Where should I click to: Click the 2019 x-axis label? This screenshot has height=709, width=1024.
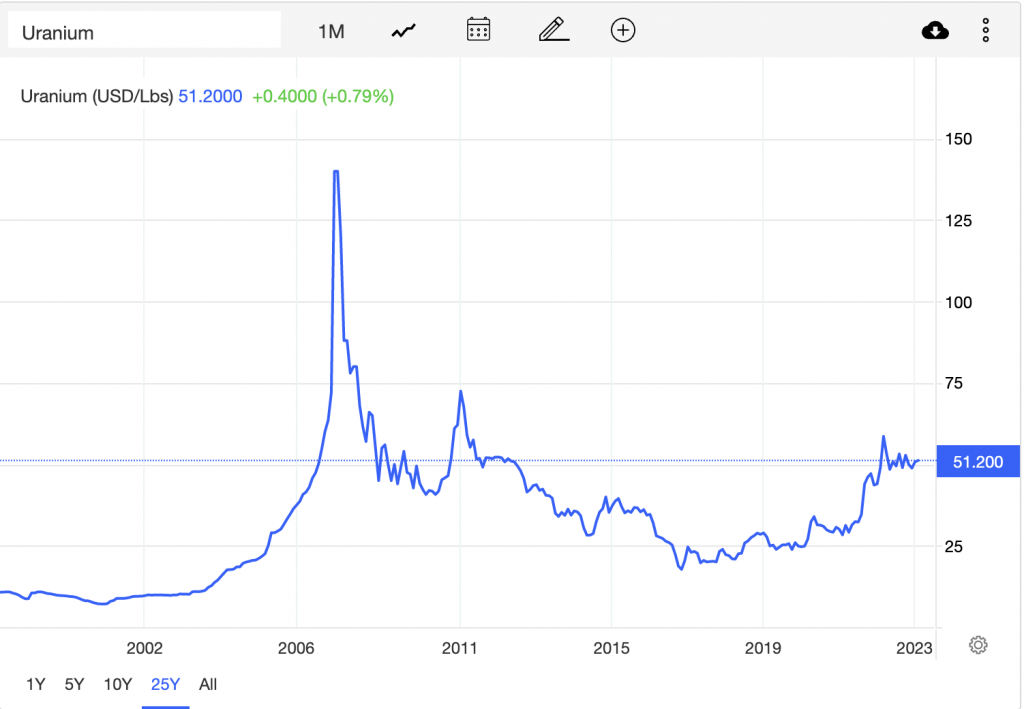[763, 648]
